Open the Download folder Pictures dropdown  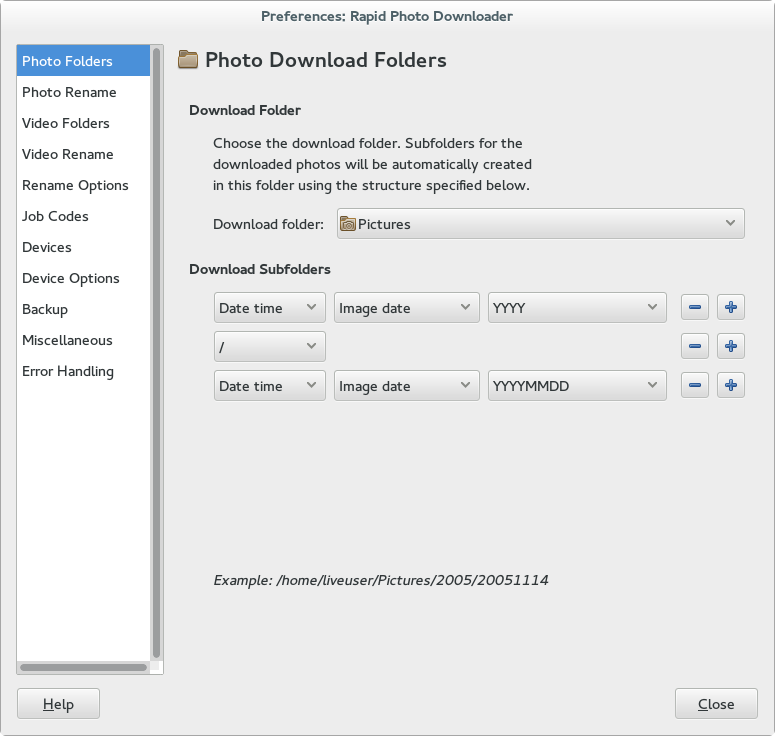[541, 224]
